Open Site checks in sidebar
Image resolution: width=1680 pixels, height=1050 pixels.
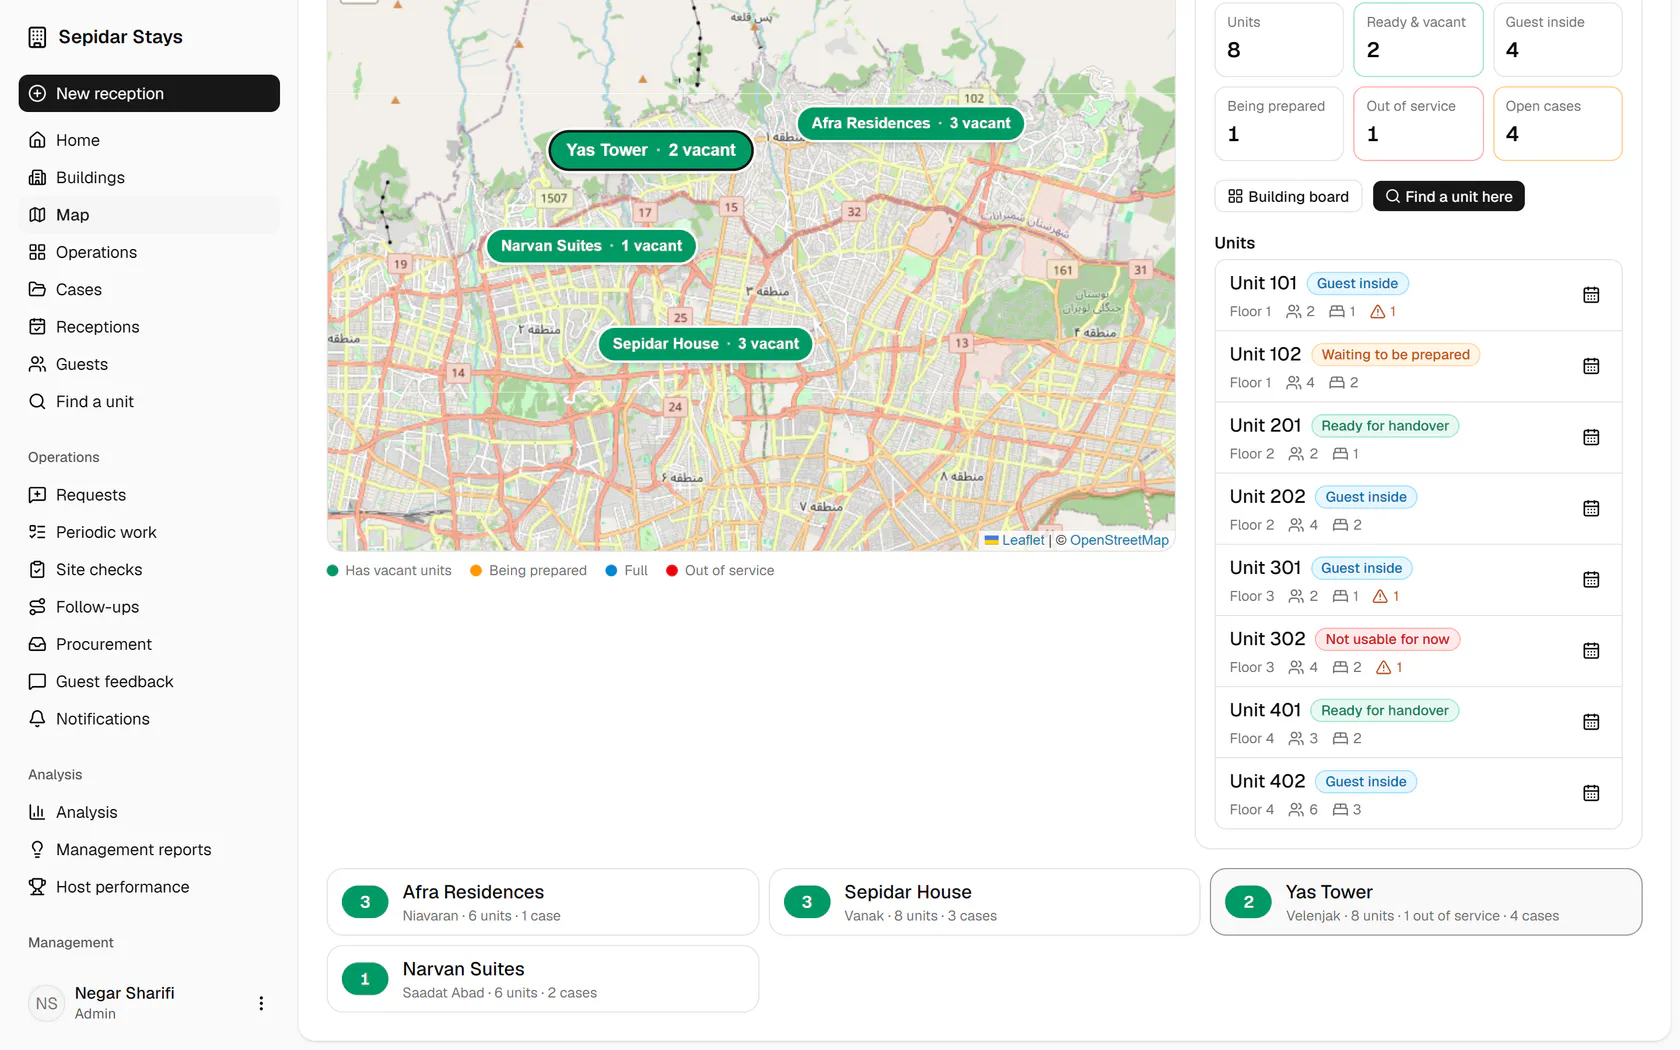point(149,569)
